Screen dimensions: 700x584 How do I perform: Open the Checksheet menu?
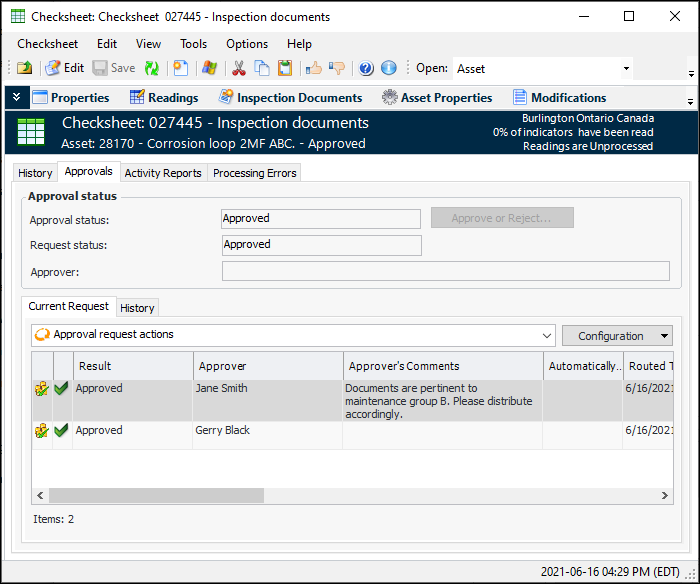(47, 44)
